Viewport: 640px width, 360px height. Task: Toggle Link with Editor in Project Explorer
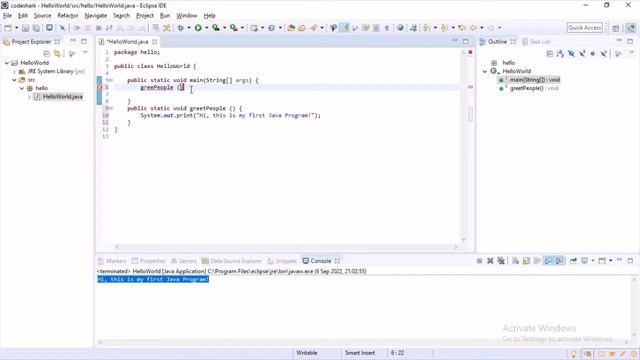click(x=57, y=53)
